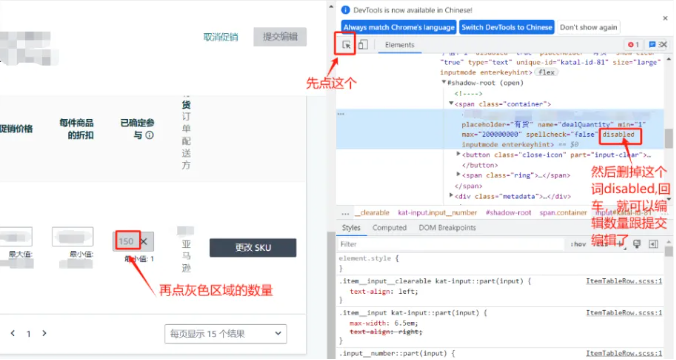Click the struck-through text-align: right property
Screen dimensions: 676x360
pyautogui.click(x=386, y=332)
